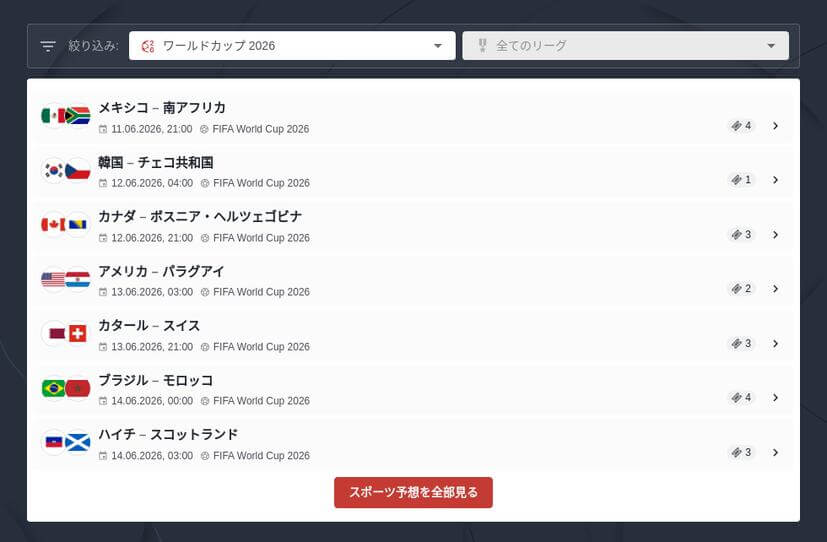Open the 韓国 – チェコ共和国 match
The height and width of the screenshot is (542, 827).
pos(414,172)
